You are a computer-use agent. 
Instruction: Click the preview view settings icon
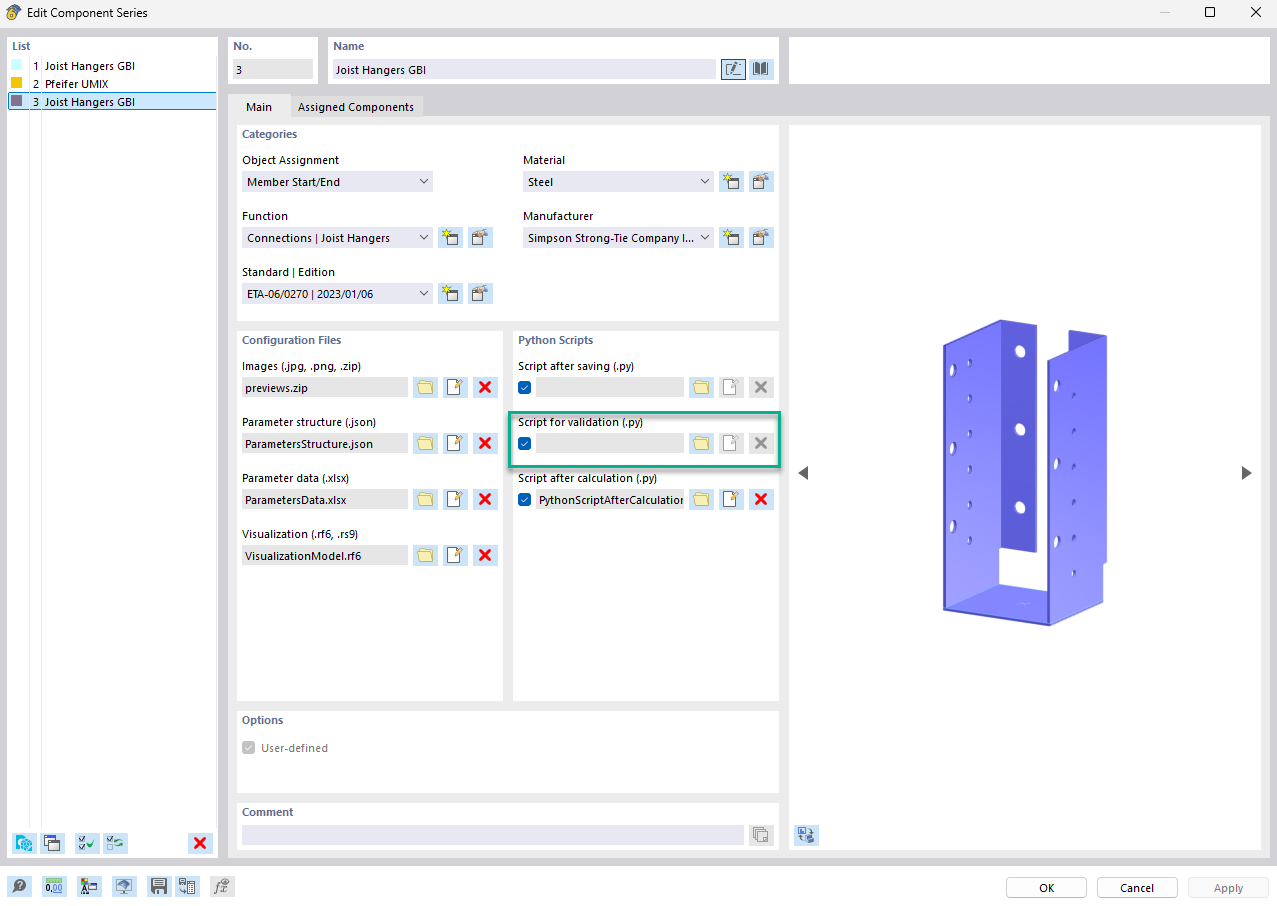(806, 835)
